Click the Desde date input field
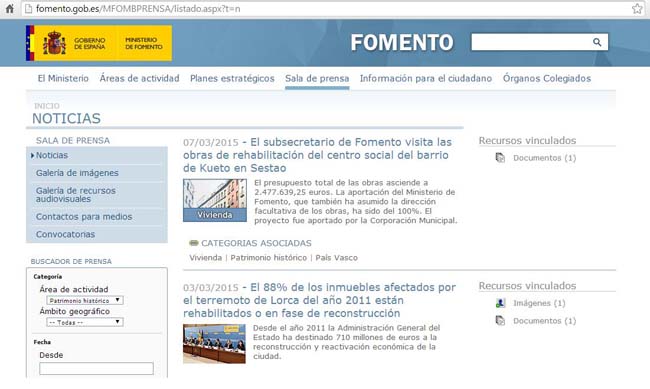Viewport: 650px width, 389px height. (96, 368)
